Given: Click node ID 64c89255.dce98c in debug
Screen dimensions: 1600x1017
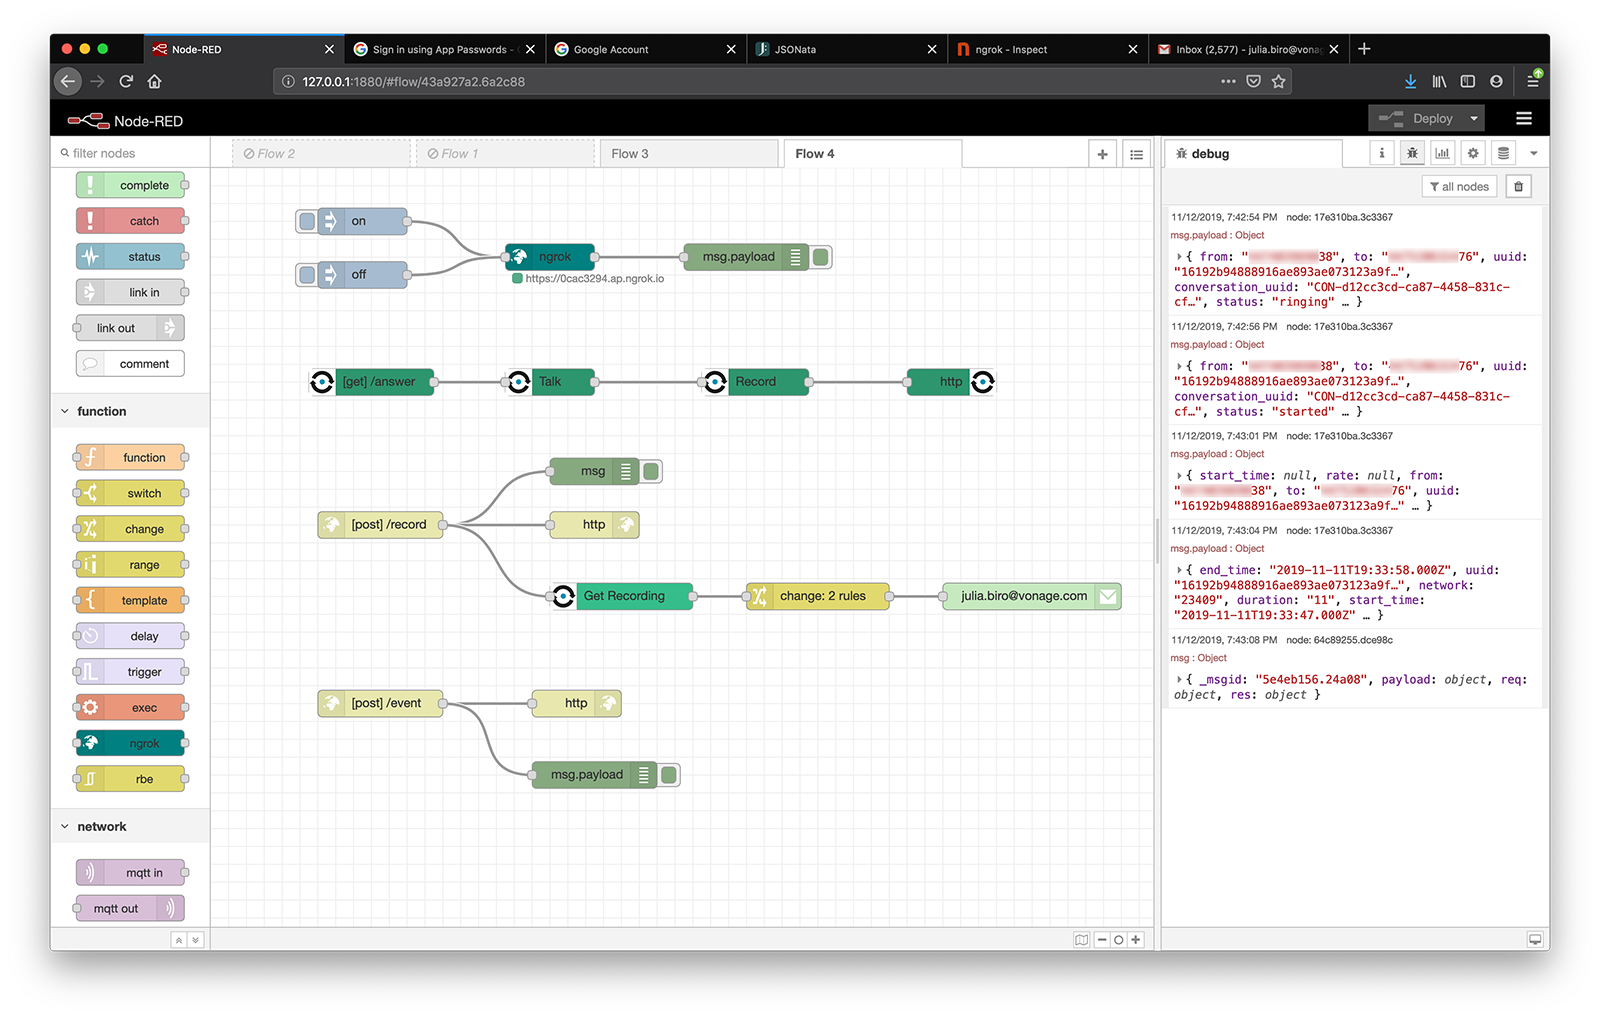Looking at the screenshot, I should (1339, 640).
